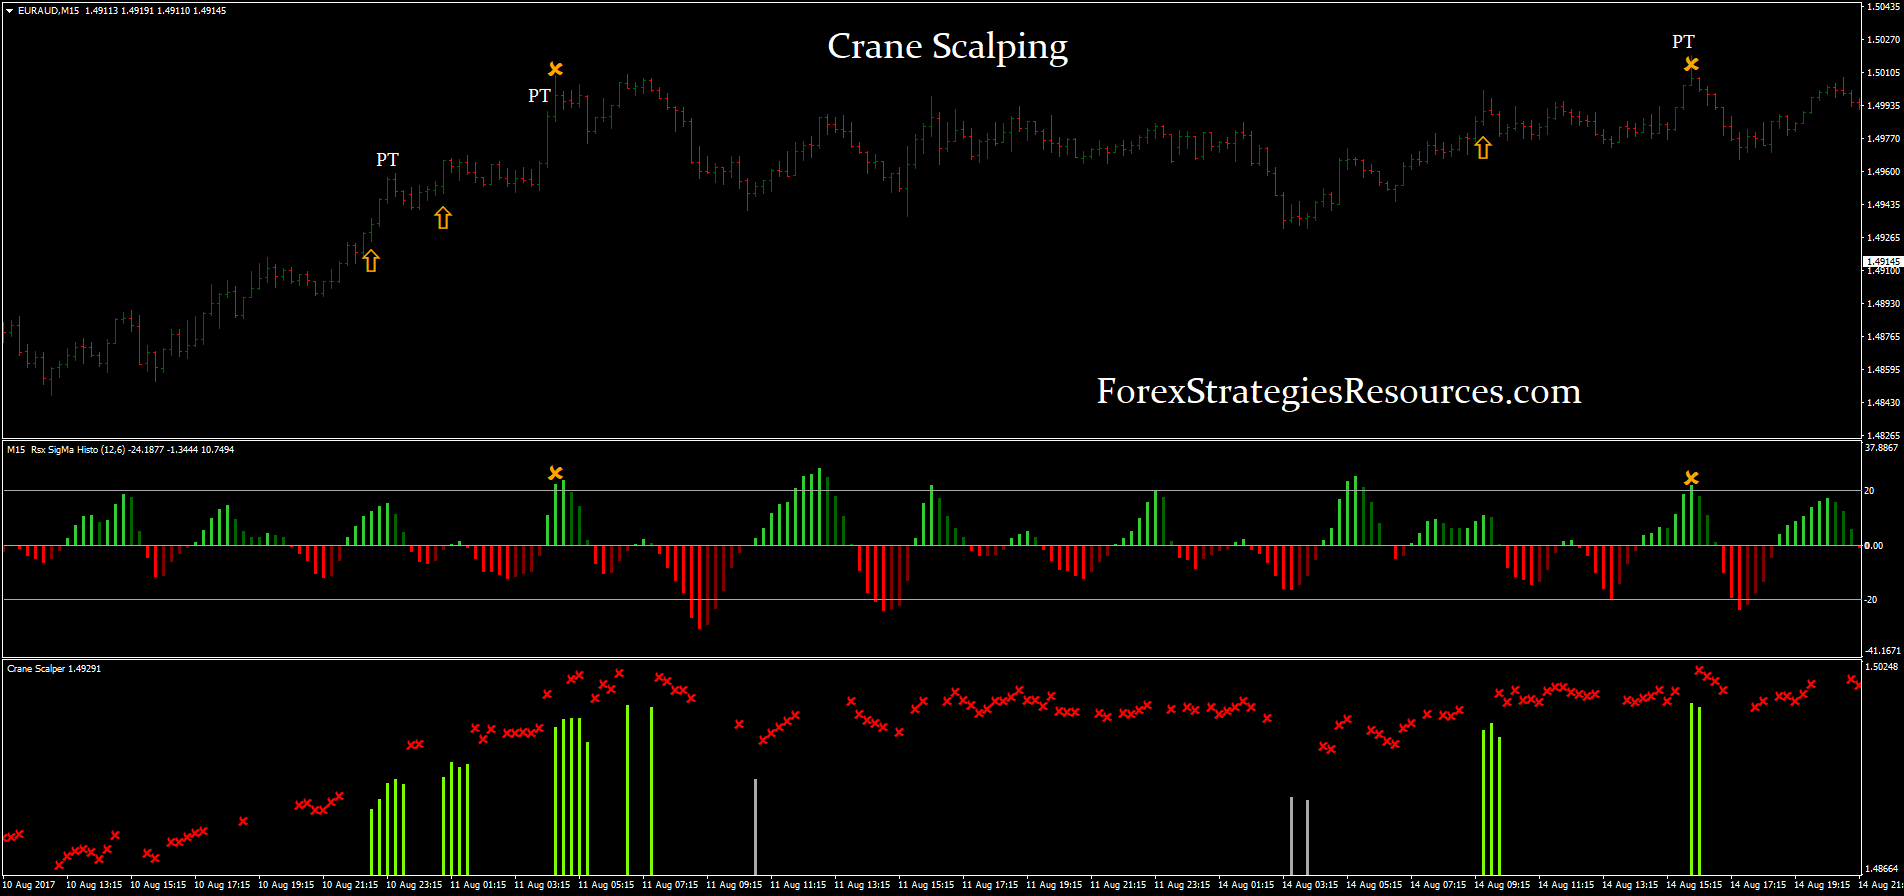Click the Crane Scalper scale value 1.50248

tap(1883, 667)
